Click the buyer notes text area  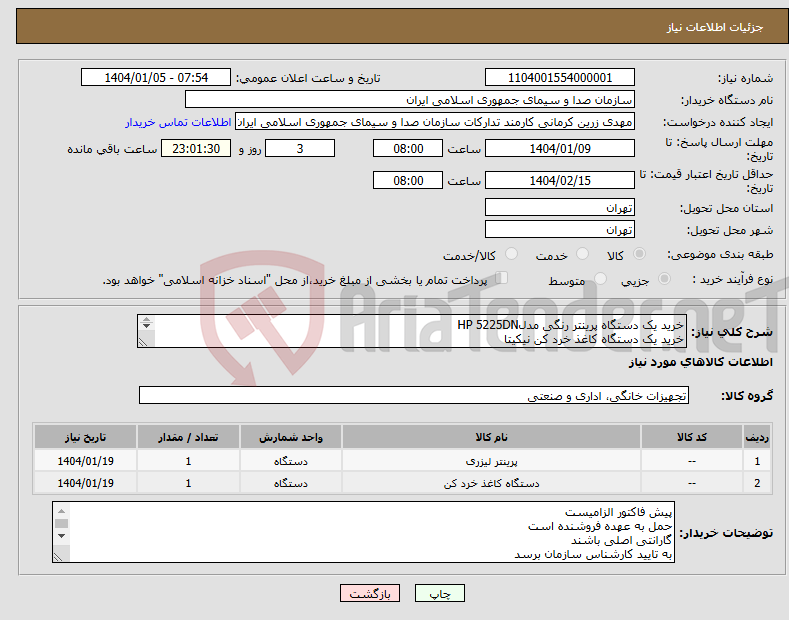363,532
